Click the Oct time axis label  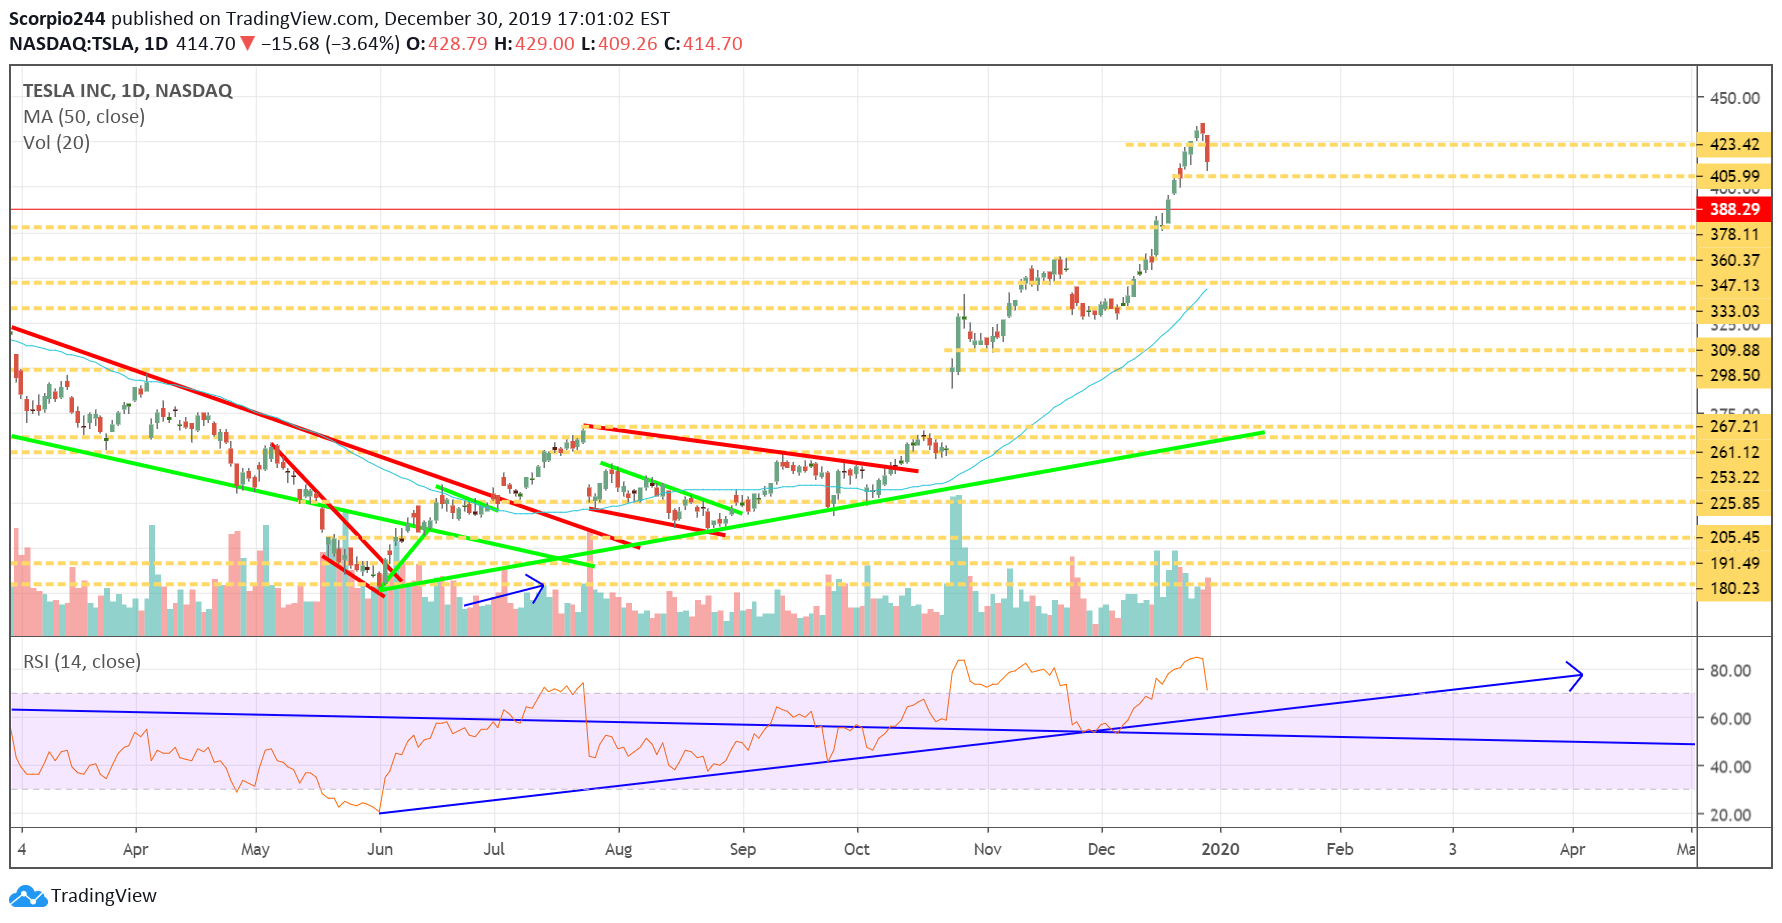(857, 850)
